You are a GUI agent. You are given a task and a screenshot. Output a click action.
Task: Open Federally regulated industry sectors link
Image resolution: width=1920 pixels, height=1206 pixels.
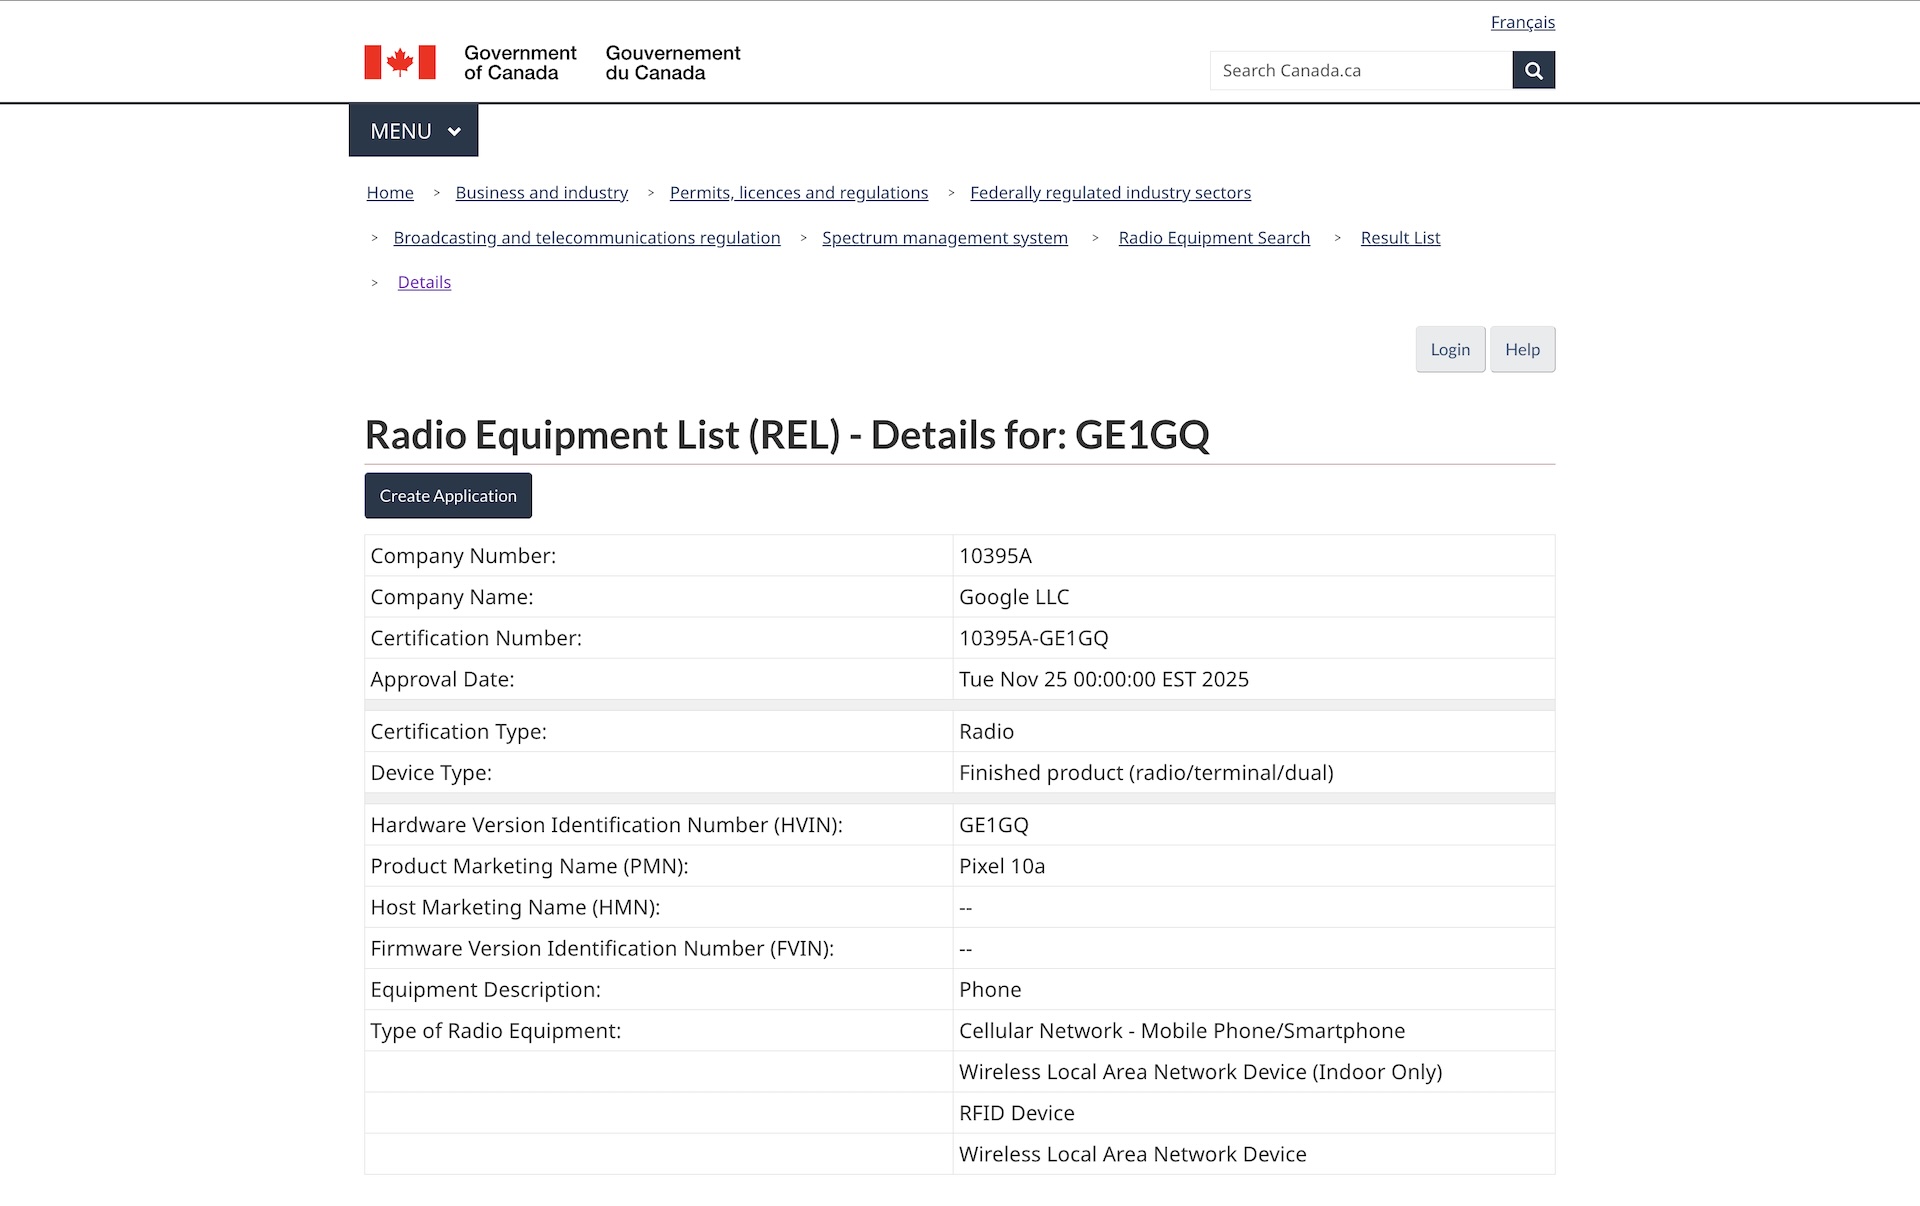[1110, 193]
